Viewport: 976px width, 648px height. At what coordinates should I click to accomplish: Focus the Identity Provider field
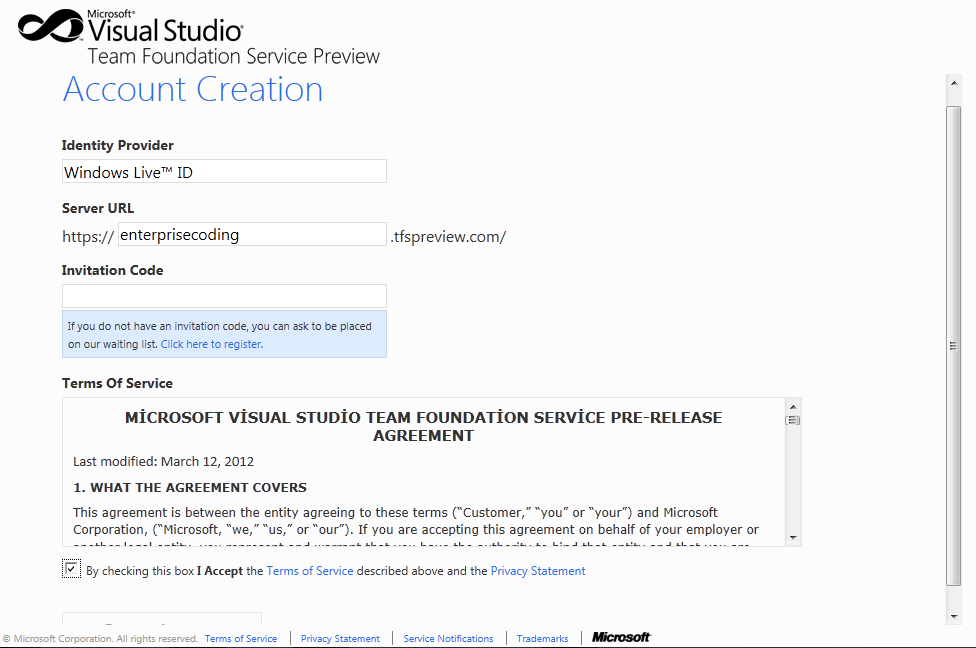(224, 171)
